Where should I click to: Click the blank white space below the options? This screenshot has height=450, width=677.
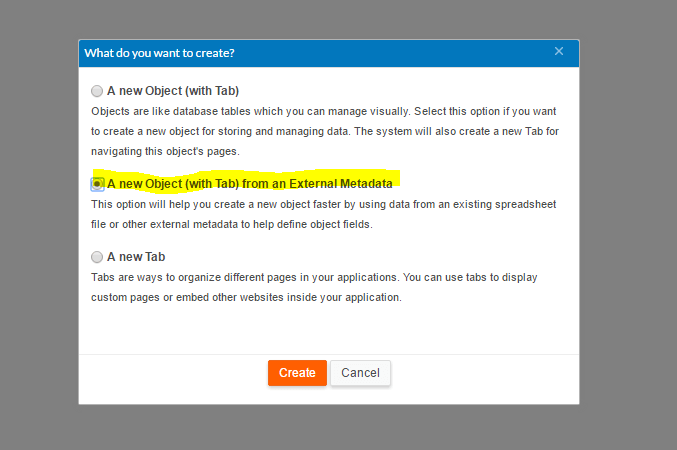(330, 328)
